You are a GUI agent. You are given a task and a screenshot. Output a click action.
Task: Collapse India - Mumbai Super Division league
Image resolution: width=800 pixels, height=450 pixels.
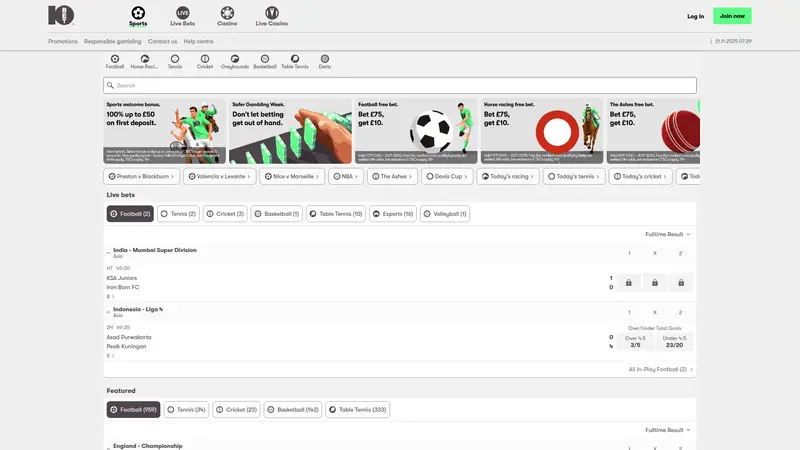[108, 253]
